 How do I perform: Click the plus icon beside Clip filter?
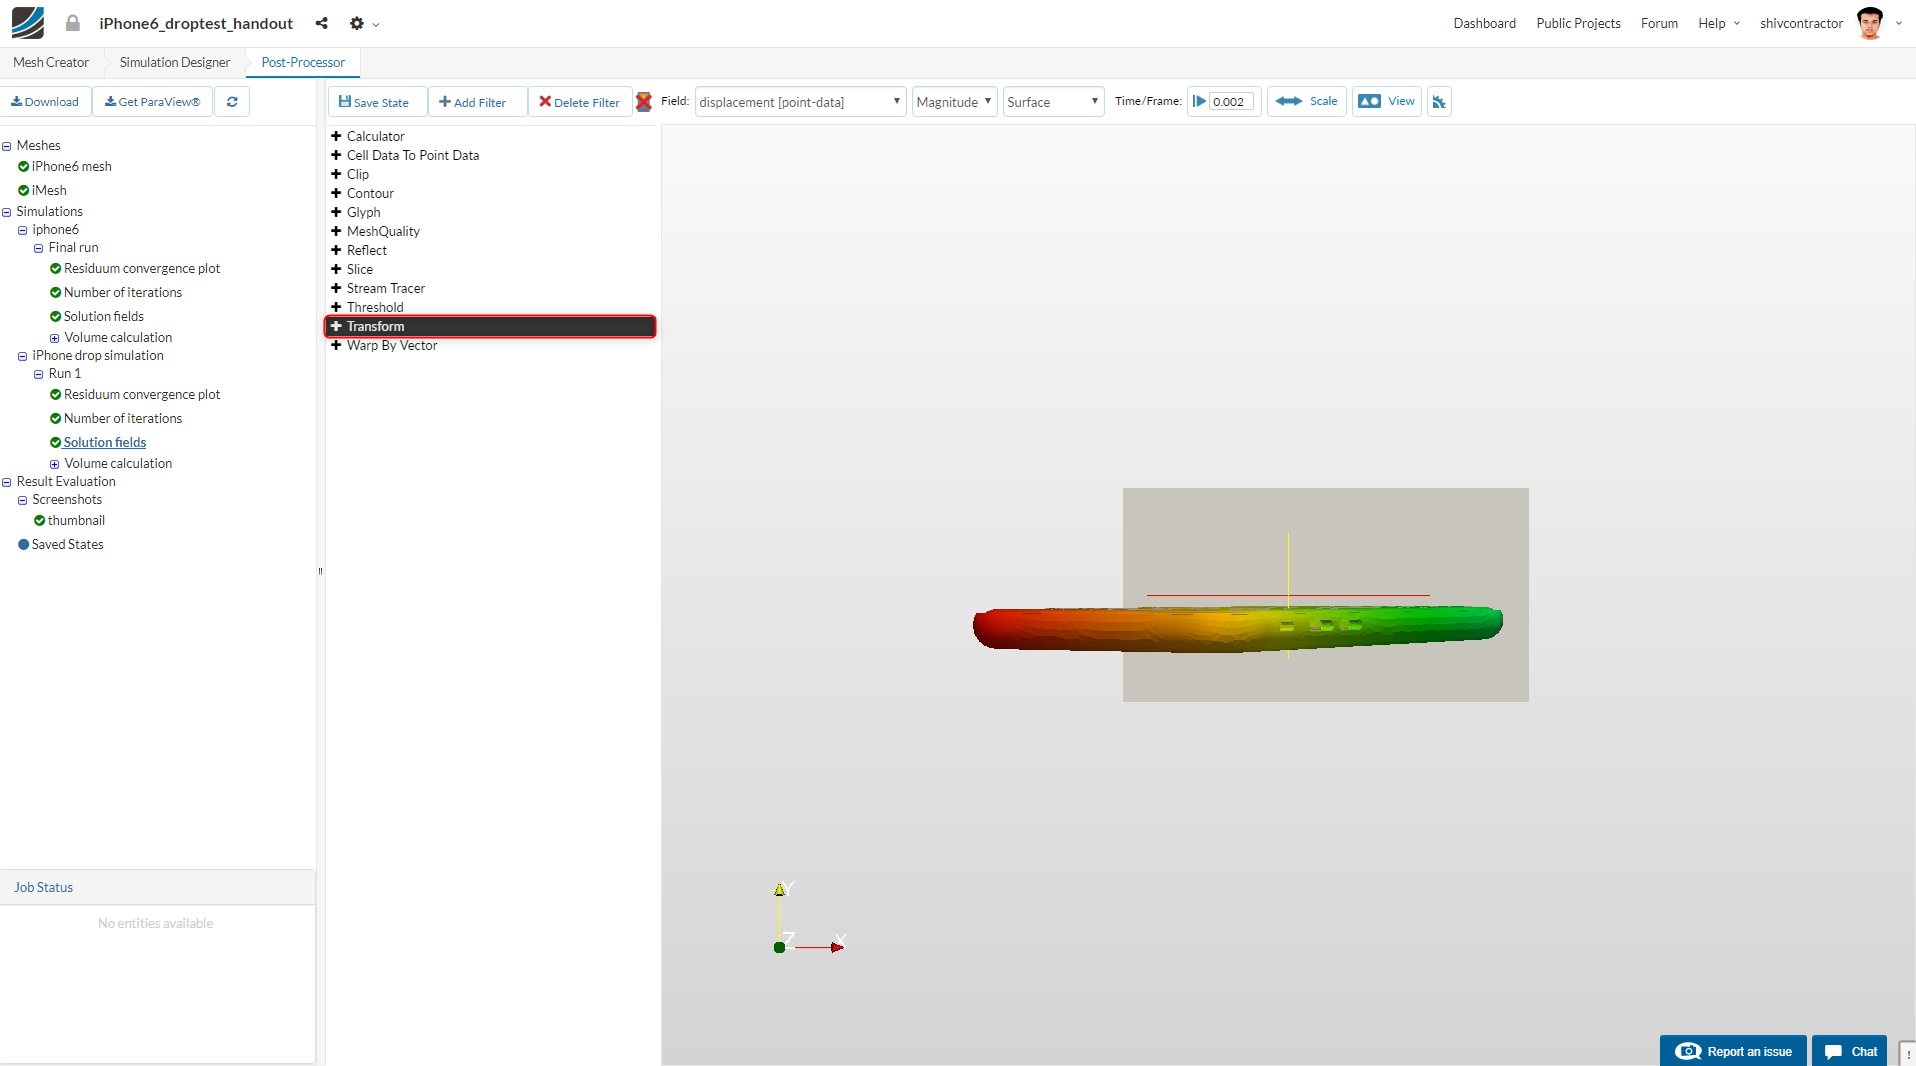point(336,174)
